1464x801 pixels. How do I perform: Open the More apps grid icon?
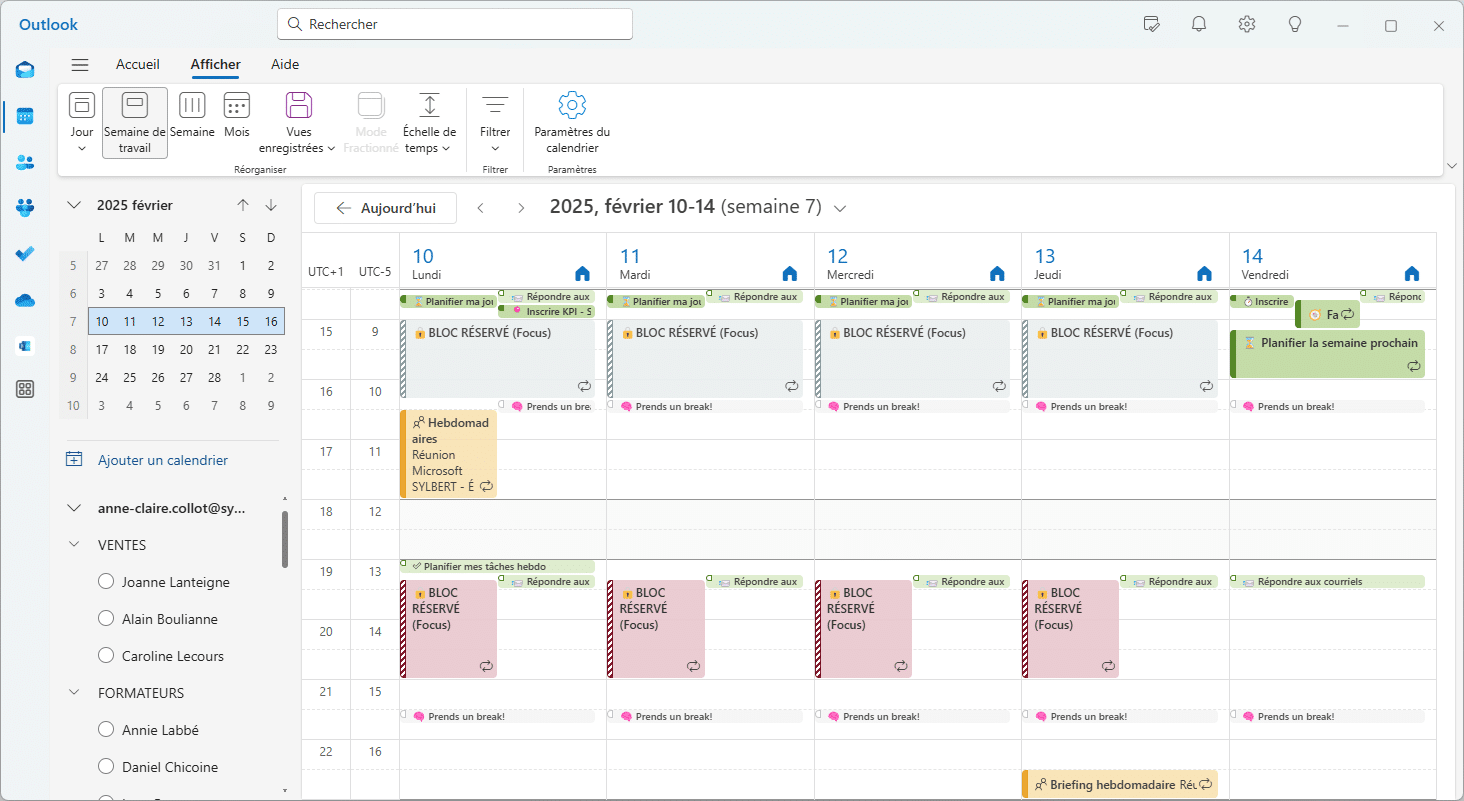tap(25, 390)
